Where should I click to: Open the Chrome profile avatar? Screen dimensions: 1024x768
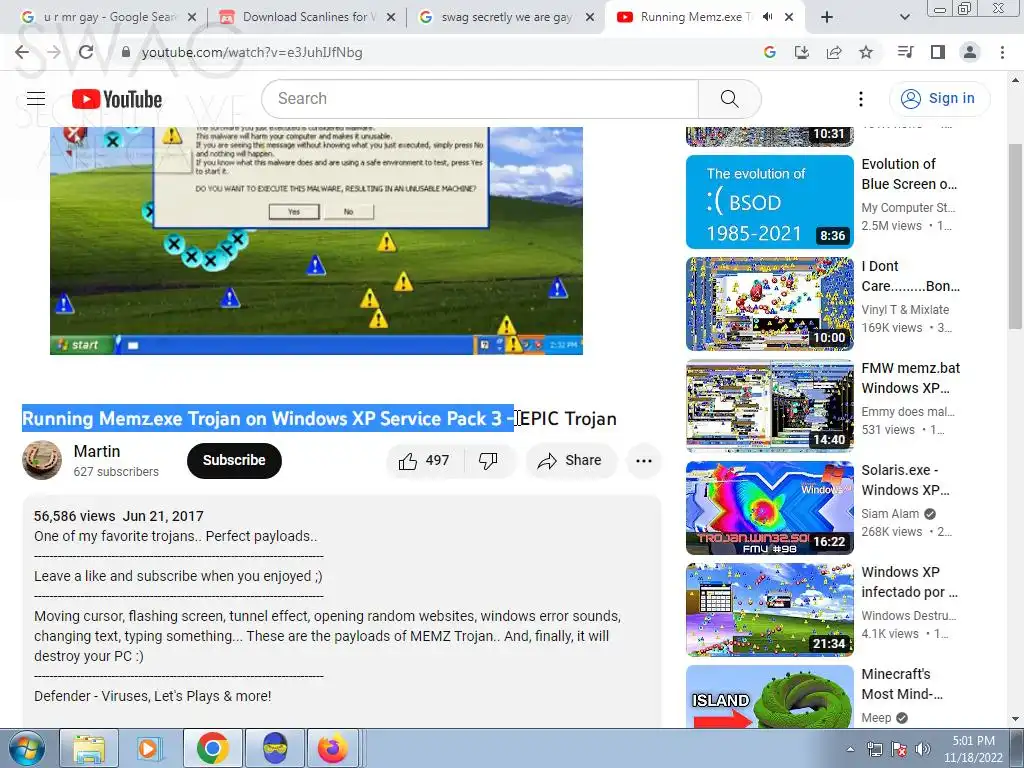click(x=970, y=52)
